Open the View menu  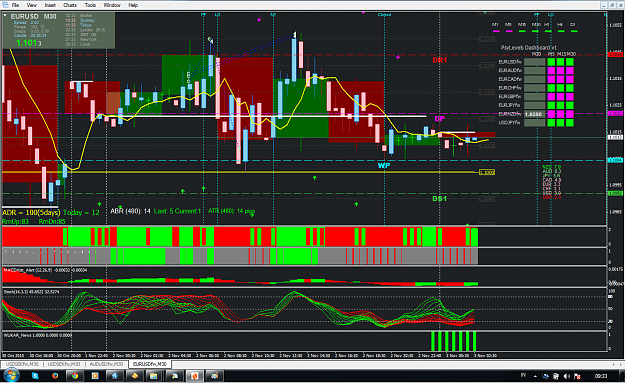(31, 5)
